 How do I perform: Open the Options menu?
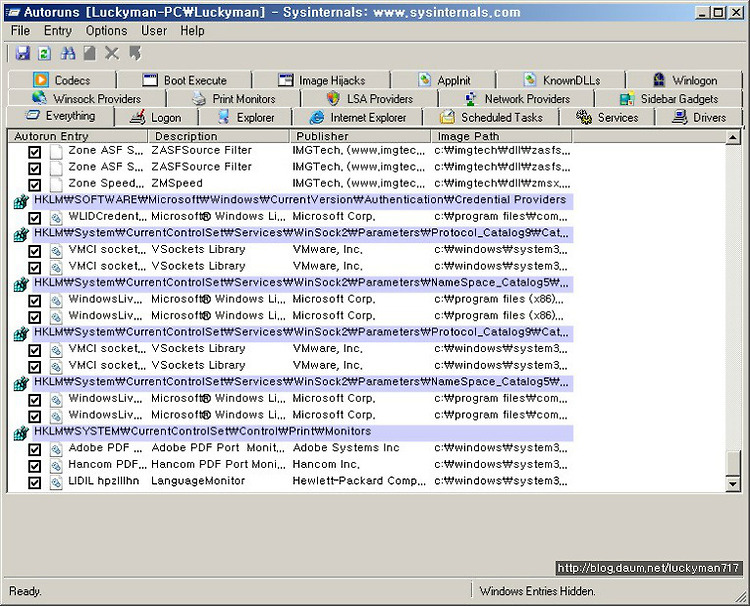106,31
